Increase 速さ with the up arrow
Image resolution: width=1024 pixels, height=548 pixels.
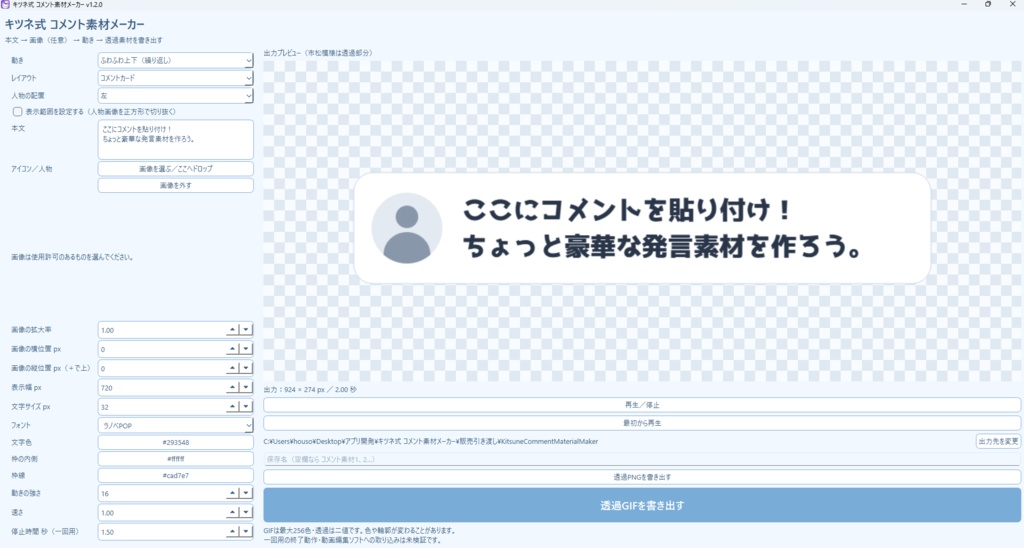click(232, 513)
